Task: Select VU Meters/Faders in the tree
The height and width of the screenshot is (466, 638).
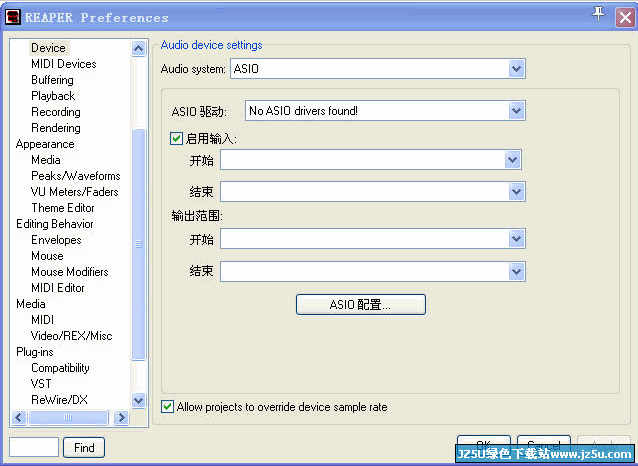Action: pos(74,192)
